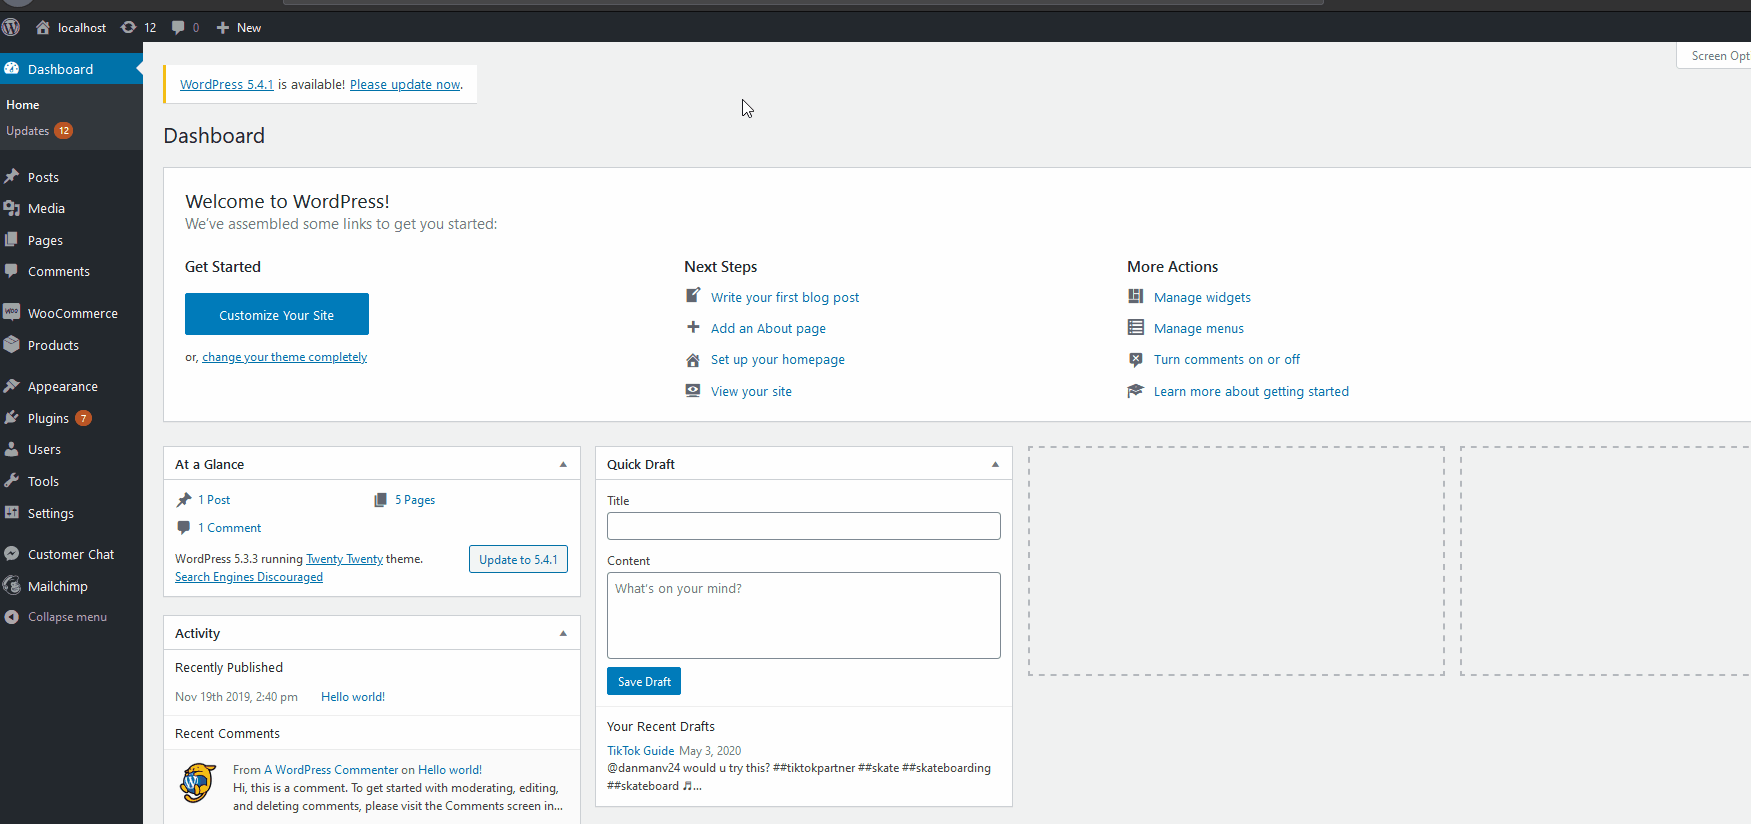Open the 1 Comment link in At a Glance
This screenshot has width=1751, height=824.
click(x=229, y=528)
